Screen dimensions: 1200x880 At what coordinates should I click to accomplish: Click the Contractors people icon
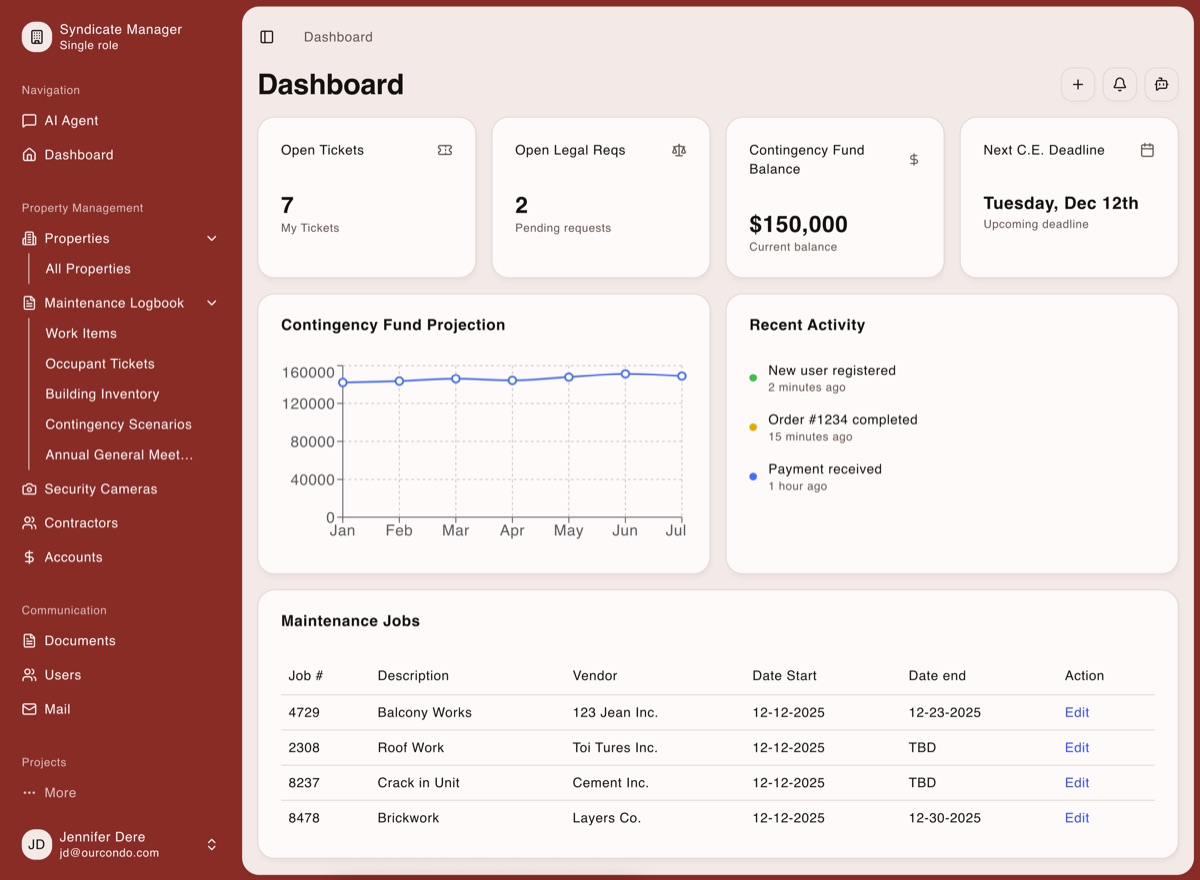pos(29,523)
